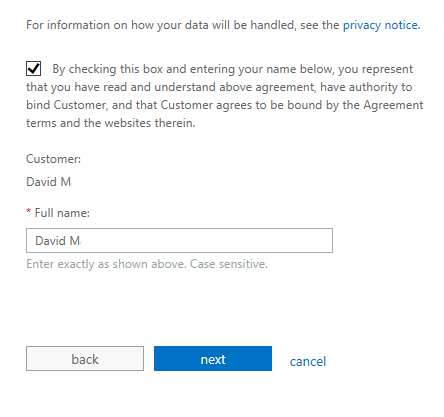The height and width of the screenshot is (417, 444).
Task: Proceed with the blue next button
Action: click(x=213, y=358)
